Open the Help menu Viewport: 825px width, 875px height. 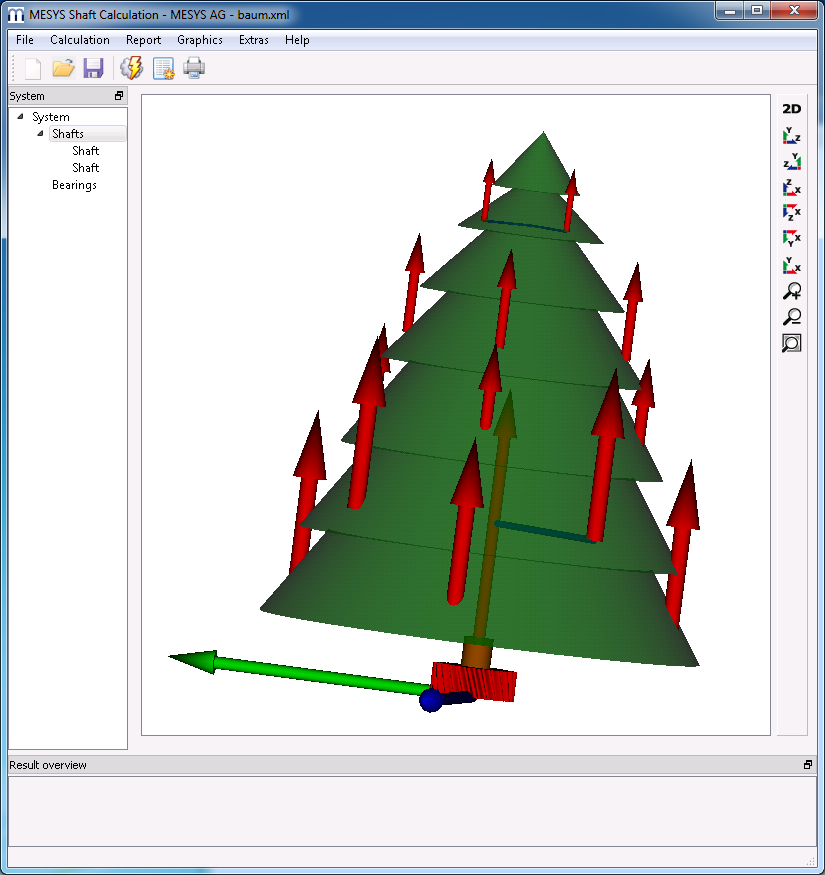click(297, 40)
